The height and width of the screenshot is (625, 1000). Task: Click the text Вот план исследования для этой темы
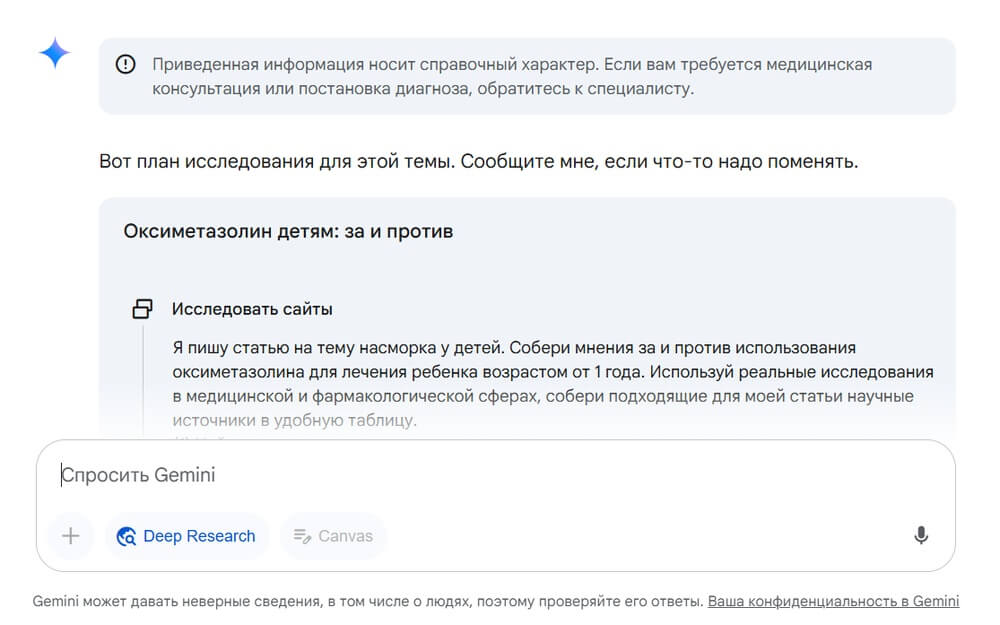(x=277, y=161)
